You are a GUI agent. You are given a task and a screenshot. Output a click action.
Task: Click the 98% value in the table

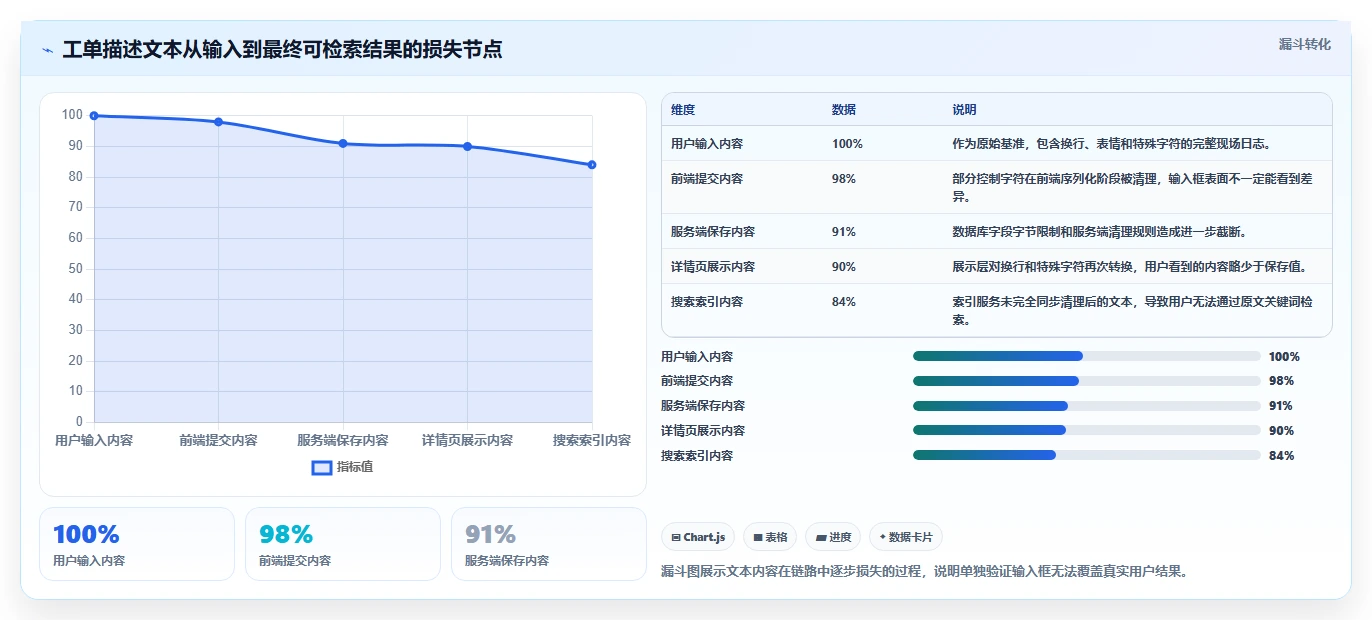(x=844, y=179)
